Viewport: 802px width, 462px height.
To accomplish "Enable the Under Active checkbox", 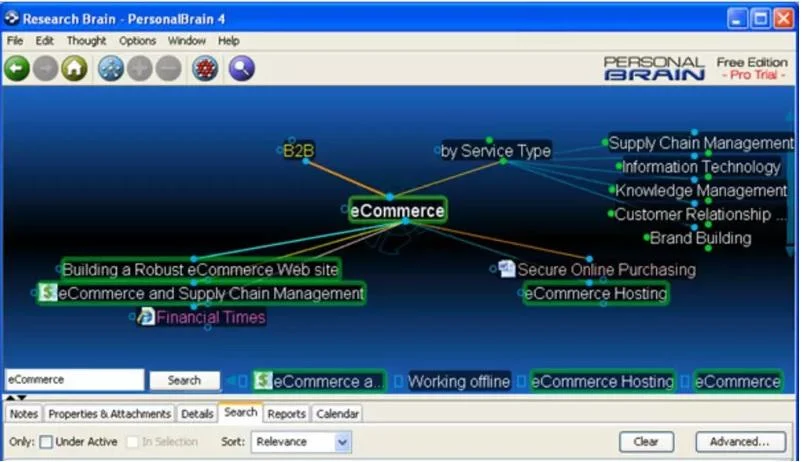I will click(x=46, y=442).
